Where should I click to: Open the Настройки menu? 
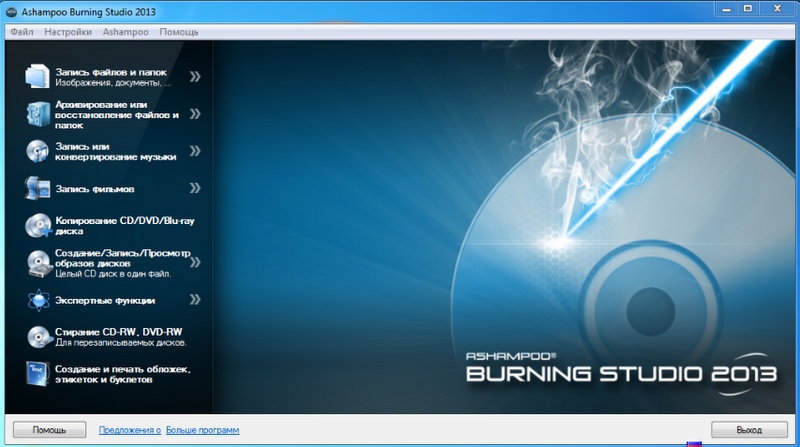coord(68,32)
